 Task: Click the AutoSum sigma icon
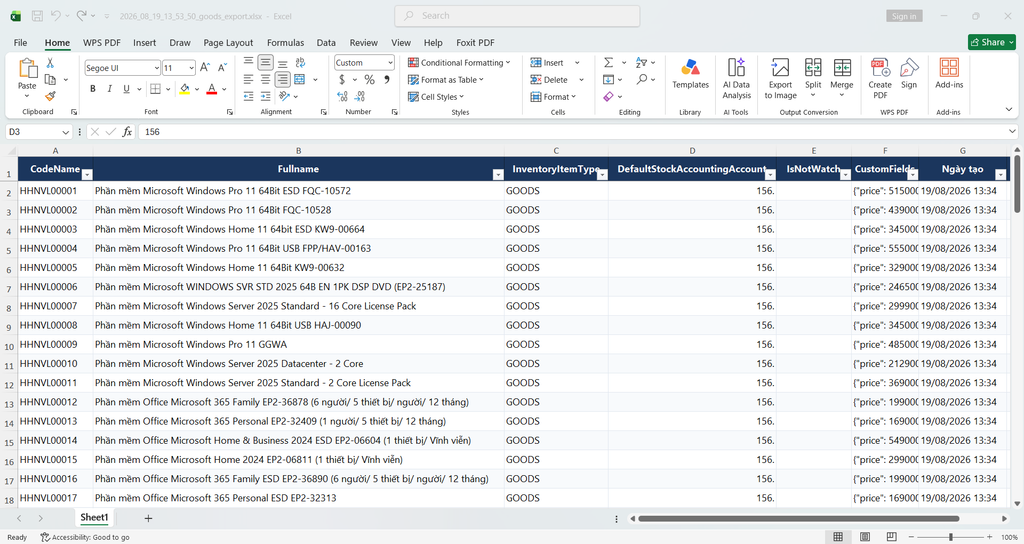[608, 63]
